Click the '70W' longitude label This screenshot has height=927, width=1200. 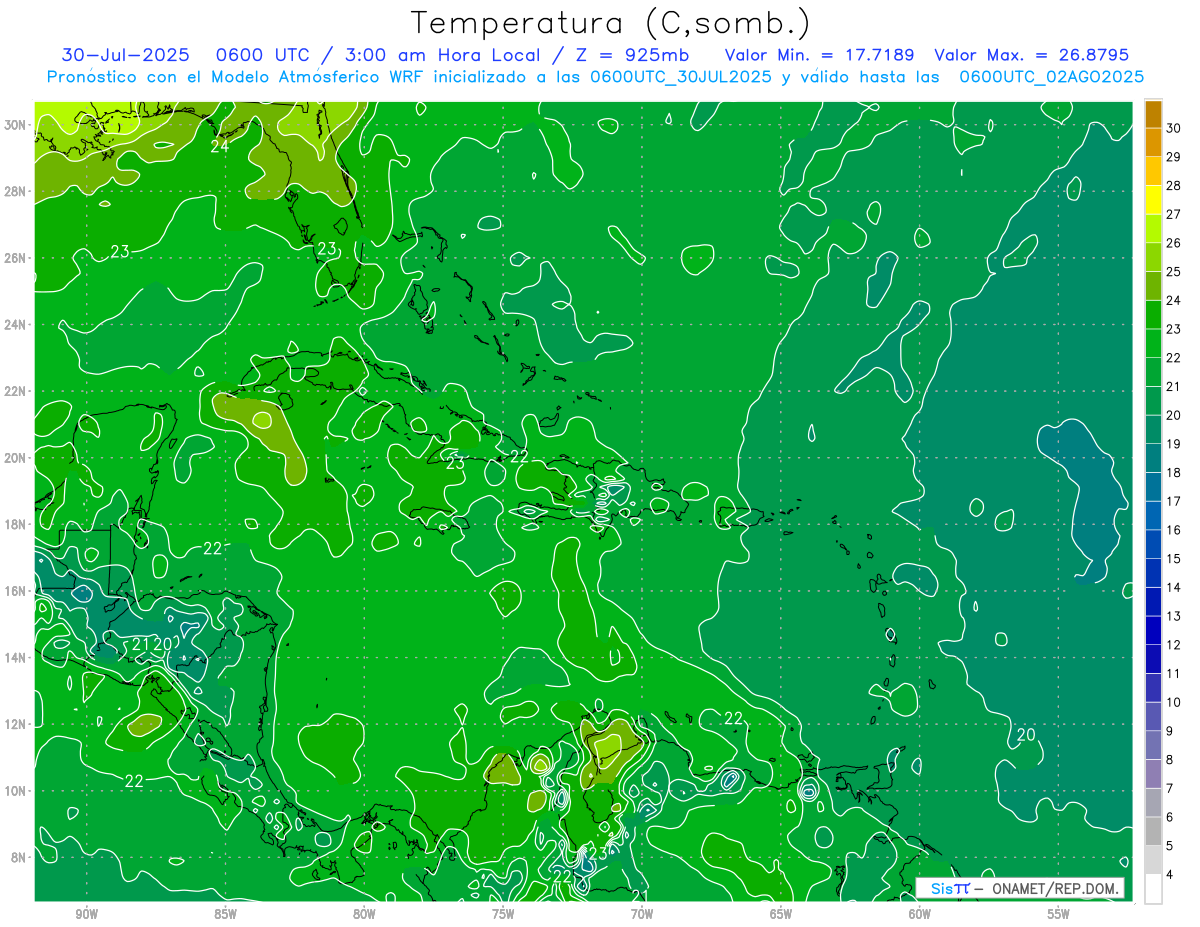[x=642, y=913]
